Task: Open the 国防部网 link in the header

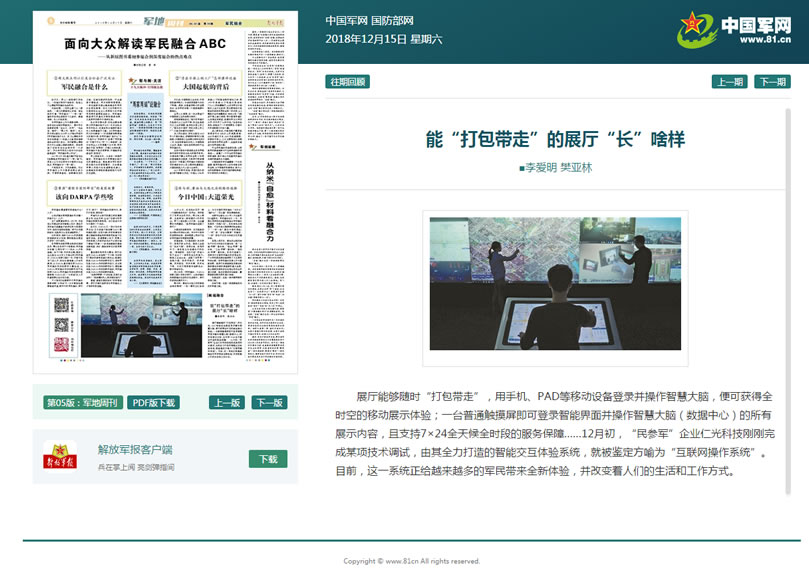Action: coord(392,20)
